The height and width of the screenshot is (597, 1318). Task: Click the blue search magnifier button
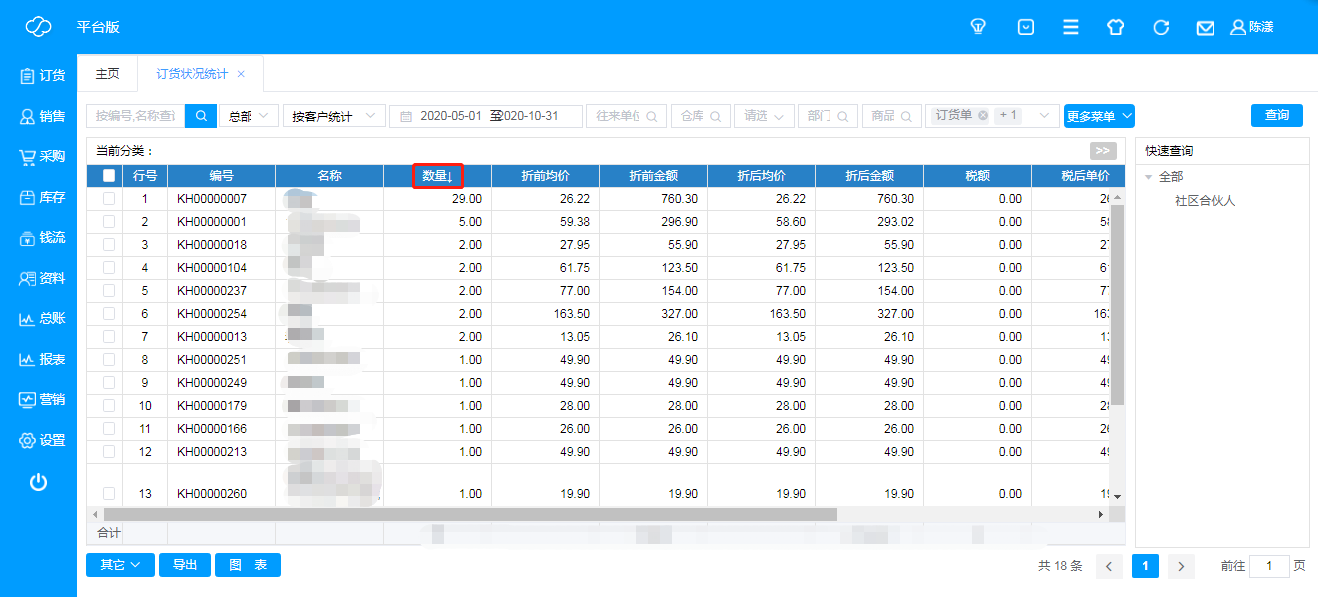[x=201, y=116]
